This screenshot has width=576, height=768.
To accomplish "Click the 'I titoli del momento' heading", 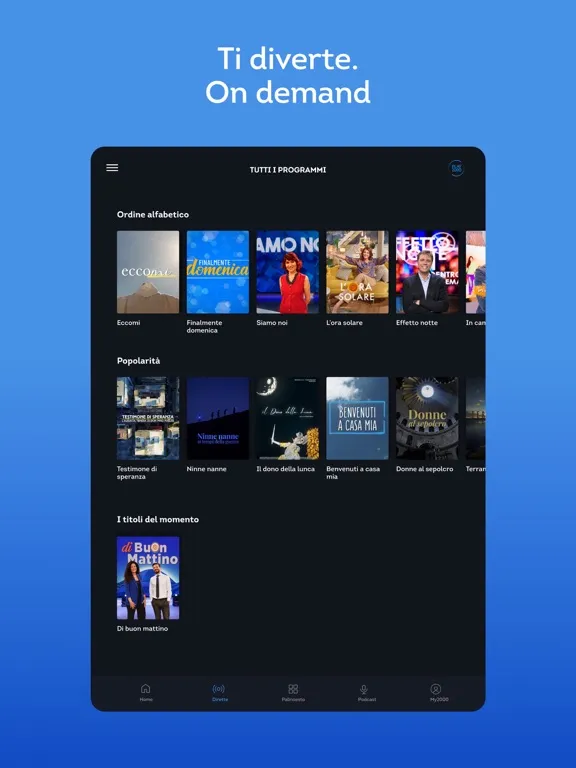I will [158, 520].
